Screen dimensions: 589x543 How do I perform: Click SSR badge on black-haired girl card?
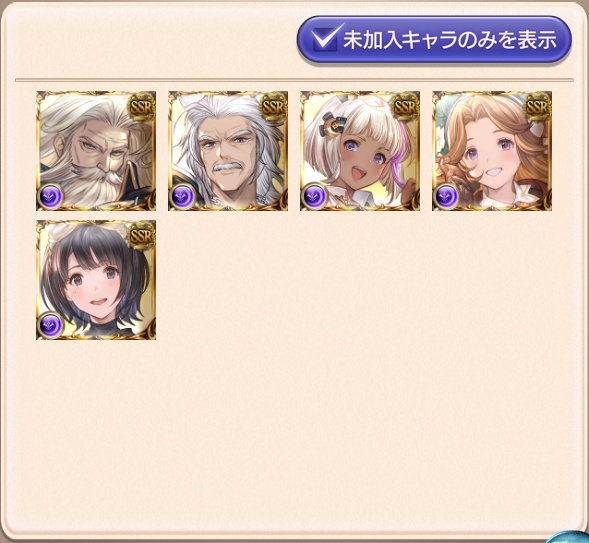click(x=141, y=236)
